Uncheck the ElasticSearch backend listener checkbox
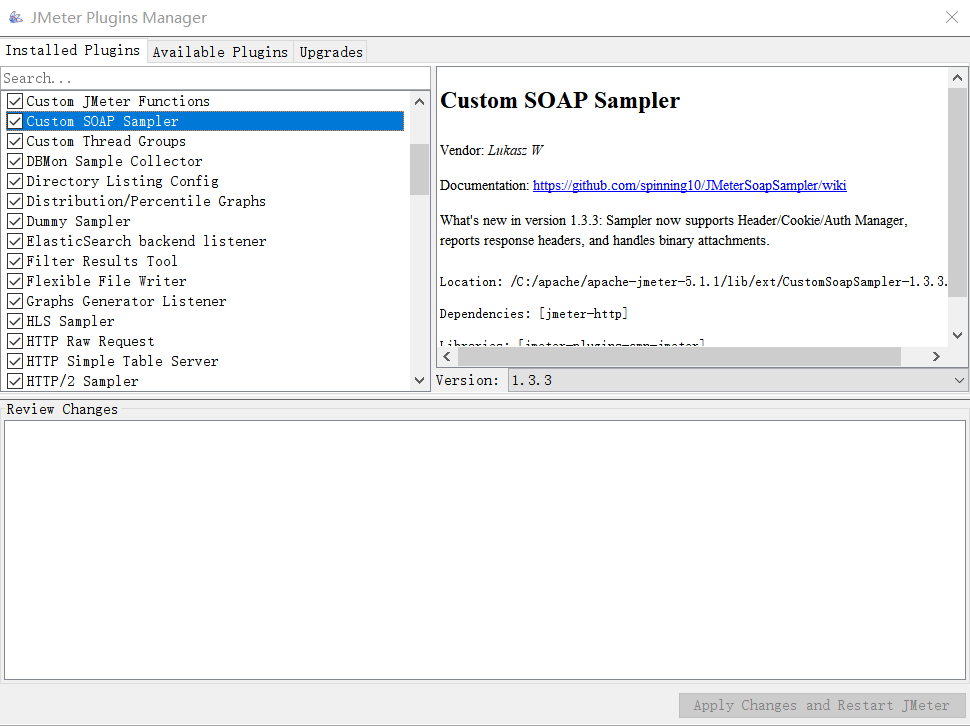970x726 pixels. [15, 241]
